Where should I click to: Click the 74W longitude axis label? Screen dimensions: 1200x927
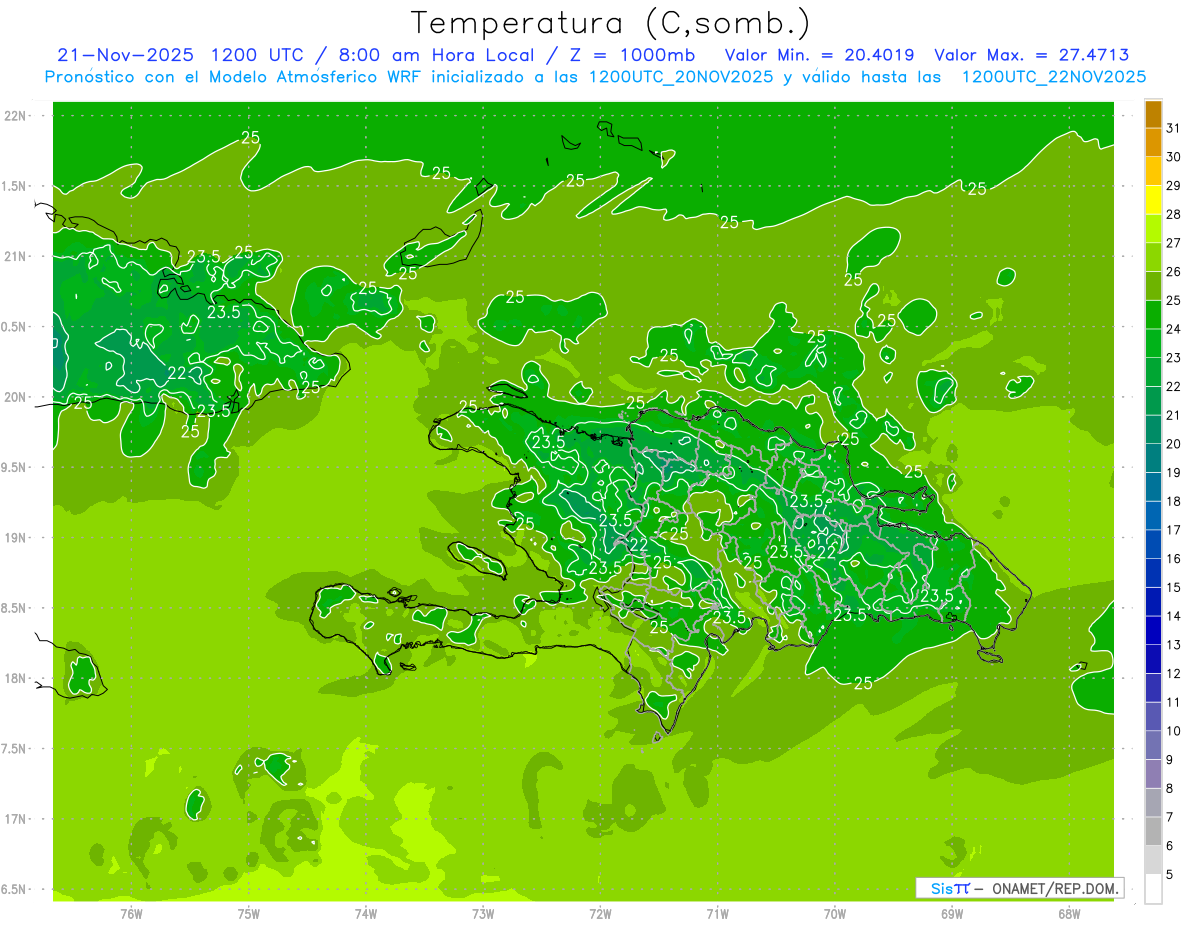tap(366, 914)
